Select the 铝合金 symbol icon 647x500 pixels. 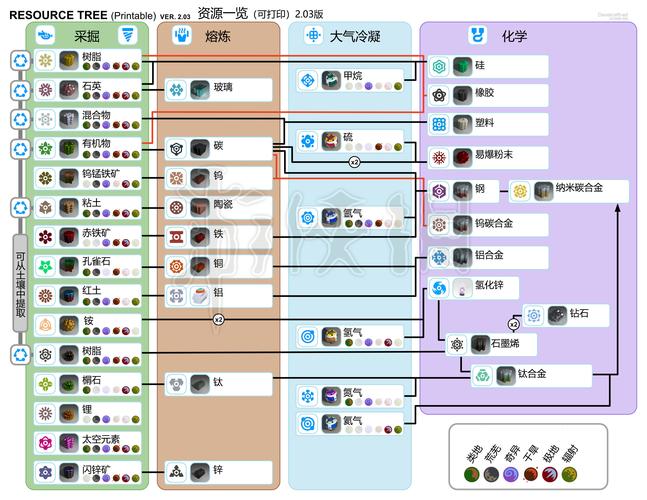(x=439, y=257)
